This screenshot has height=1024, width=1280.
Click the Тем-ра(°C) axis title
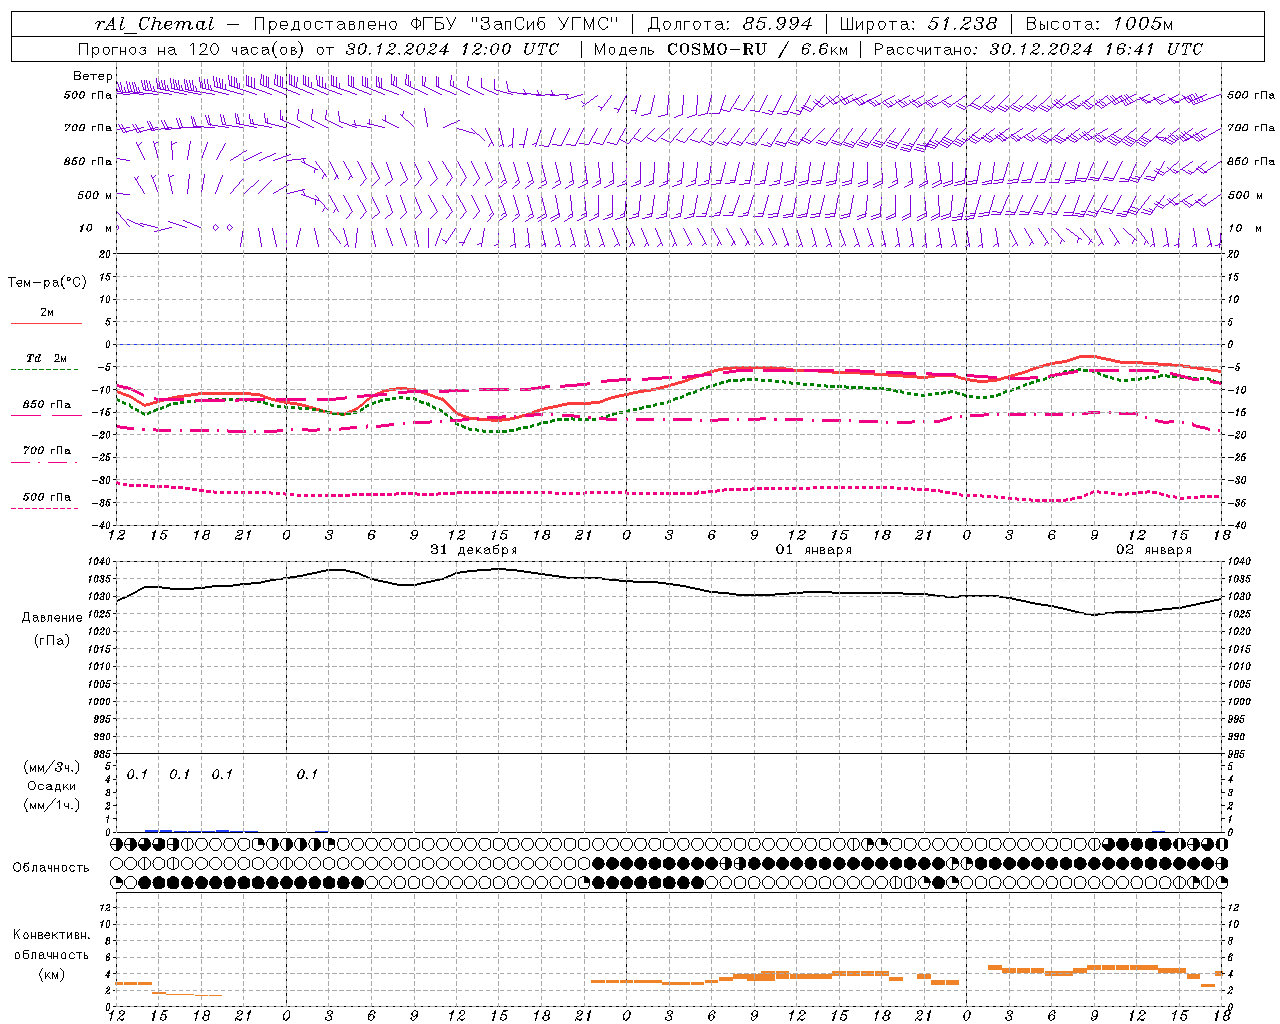[x=47, y=283]
